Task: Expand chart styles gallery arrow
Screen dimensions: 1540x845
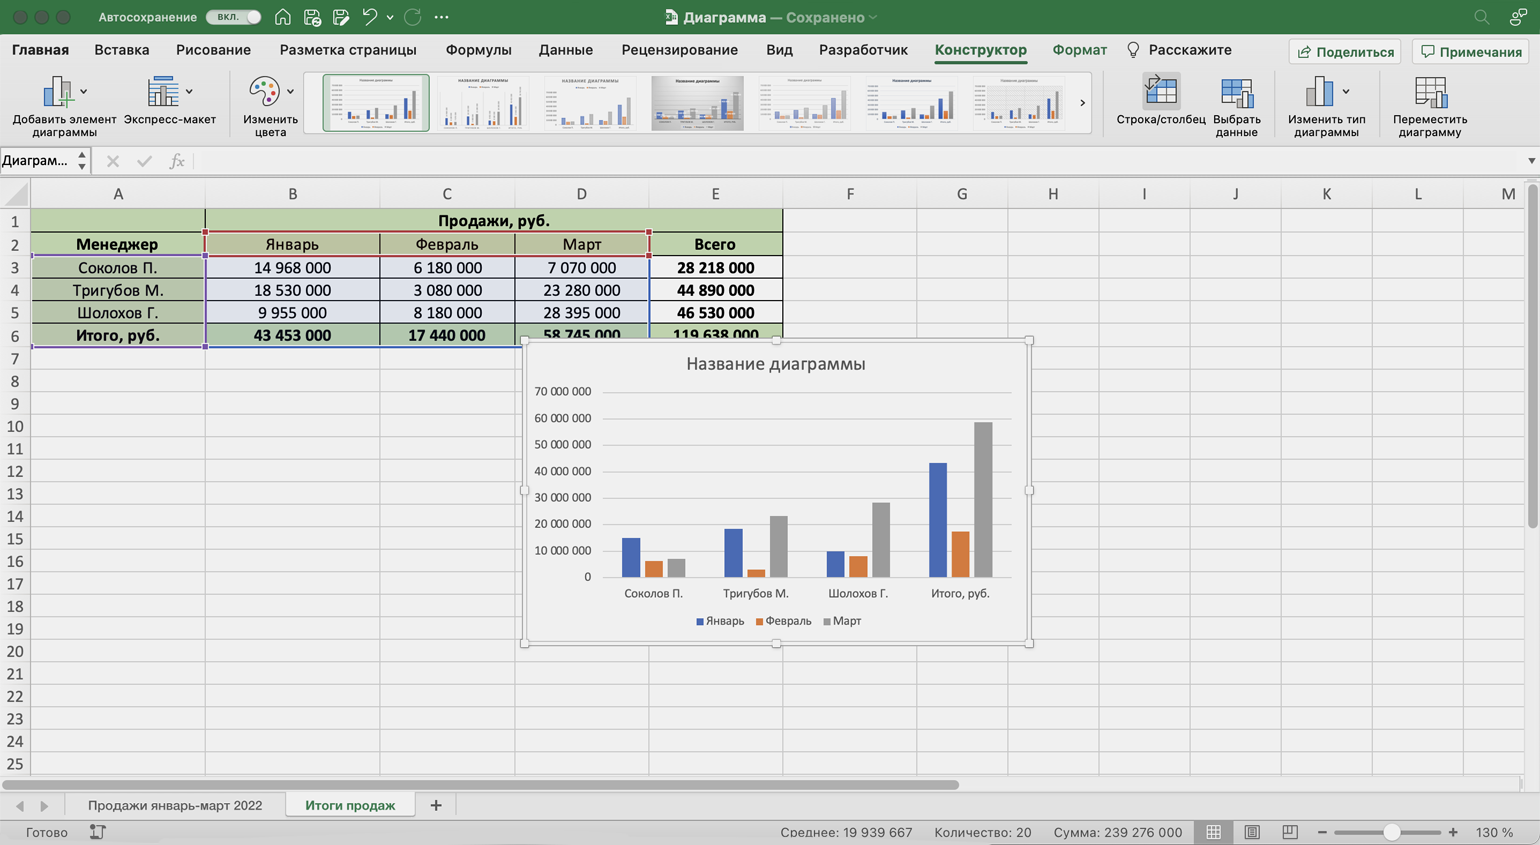Action: tap(1082, 103)
